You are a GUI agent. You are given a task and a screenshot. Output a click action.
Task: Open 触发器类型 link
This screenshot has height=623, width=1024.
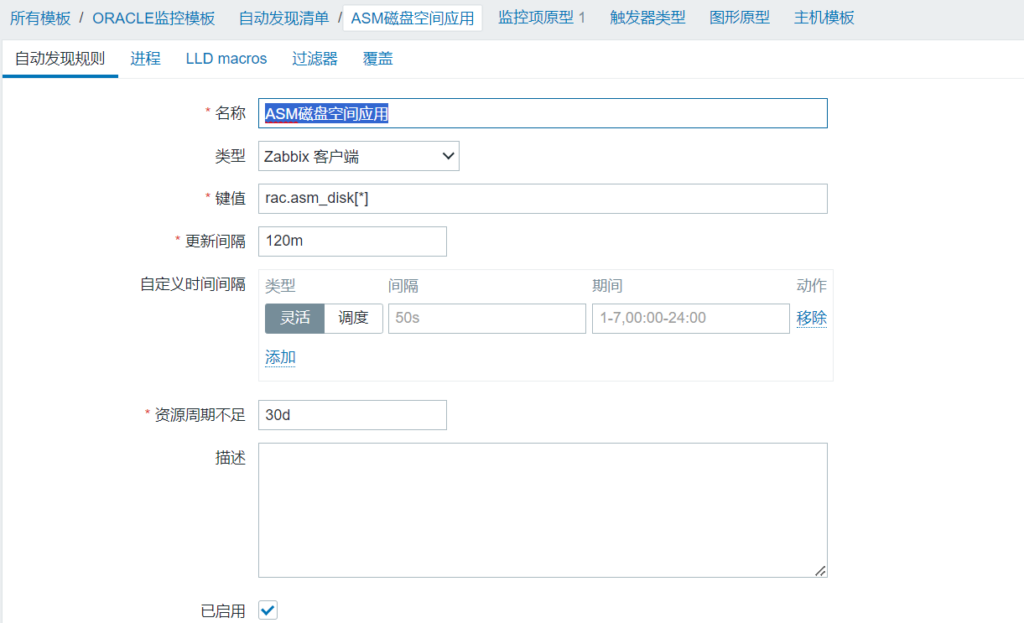647,18
